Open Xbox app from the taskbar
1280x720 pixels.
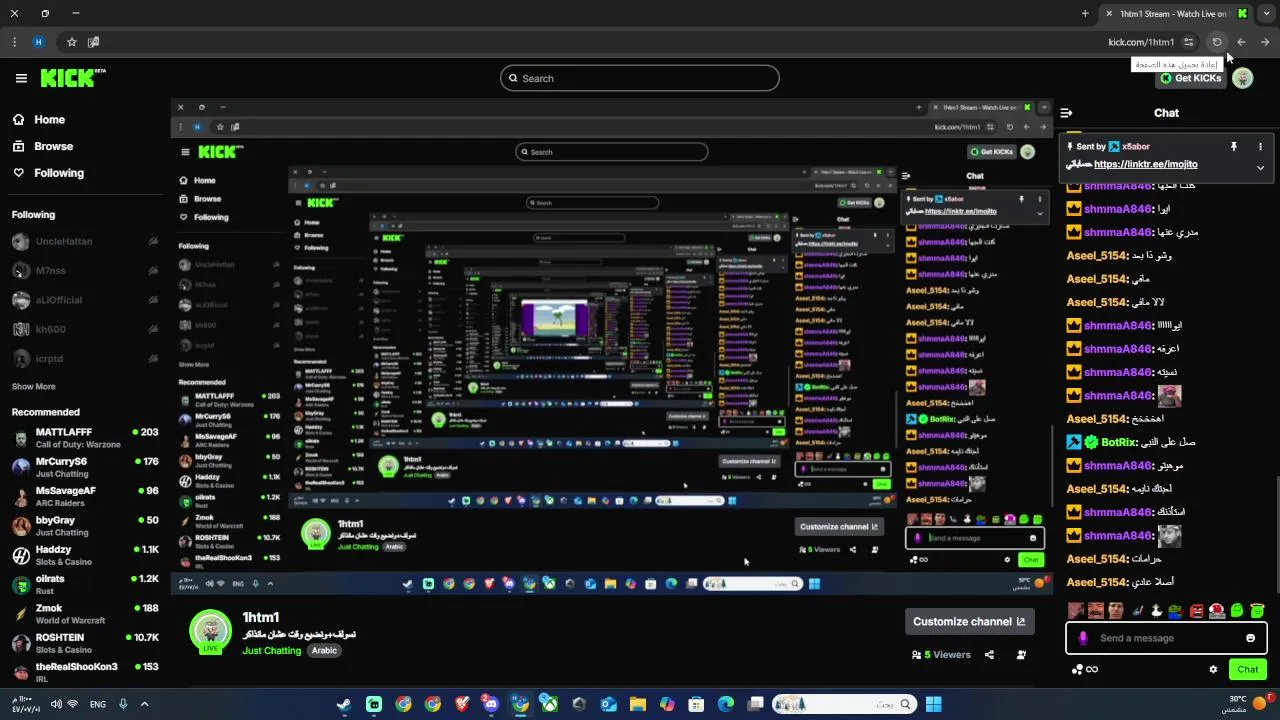(x=550, y=704)
